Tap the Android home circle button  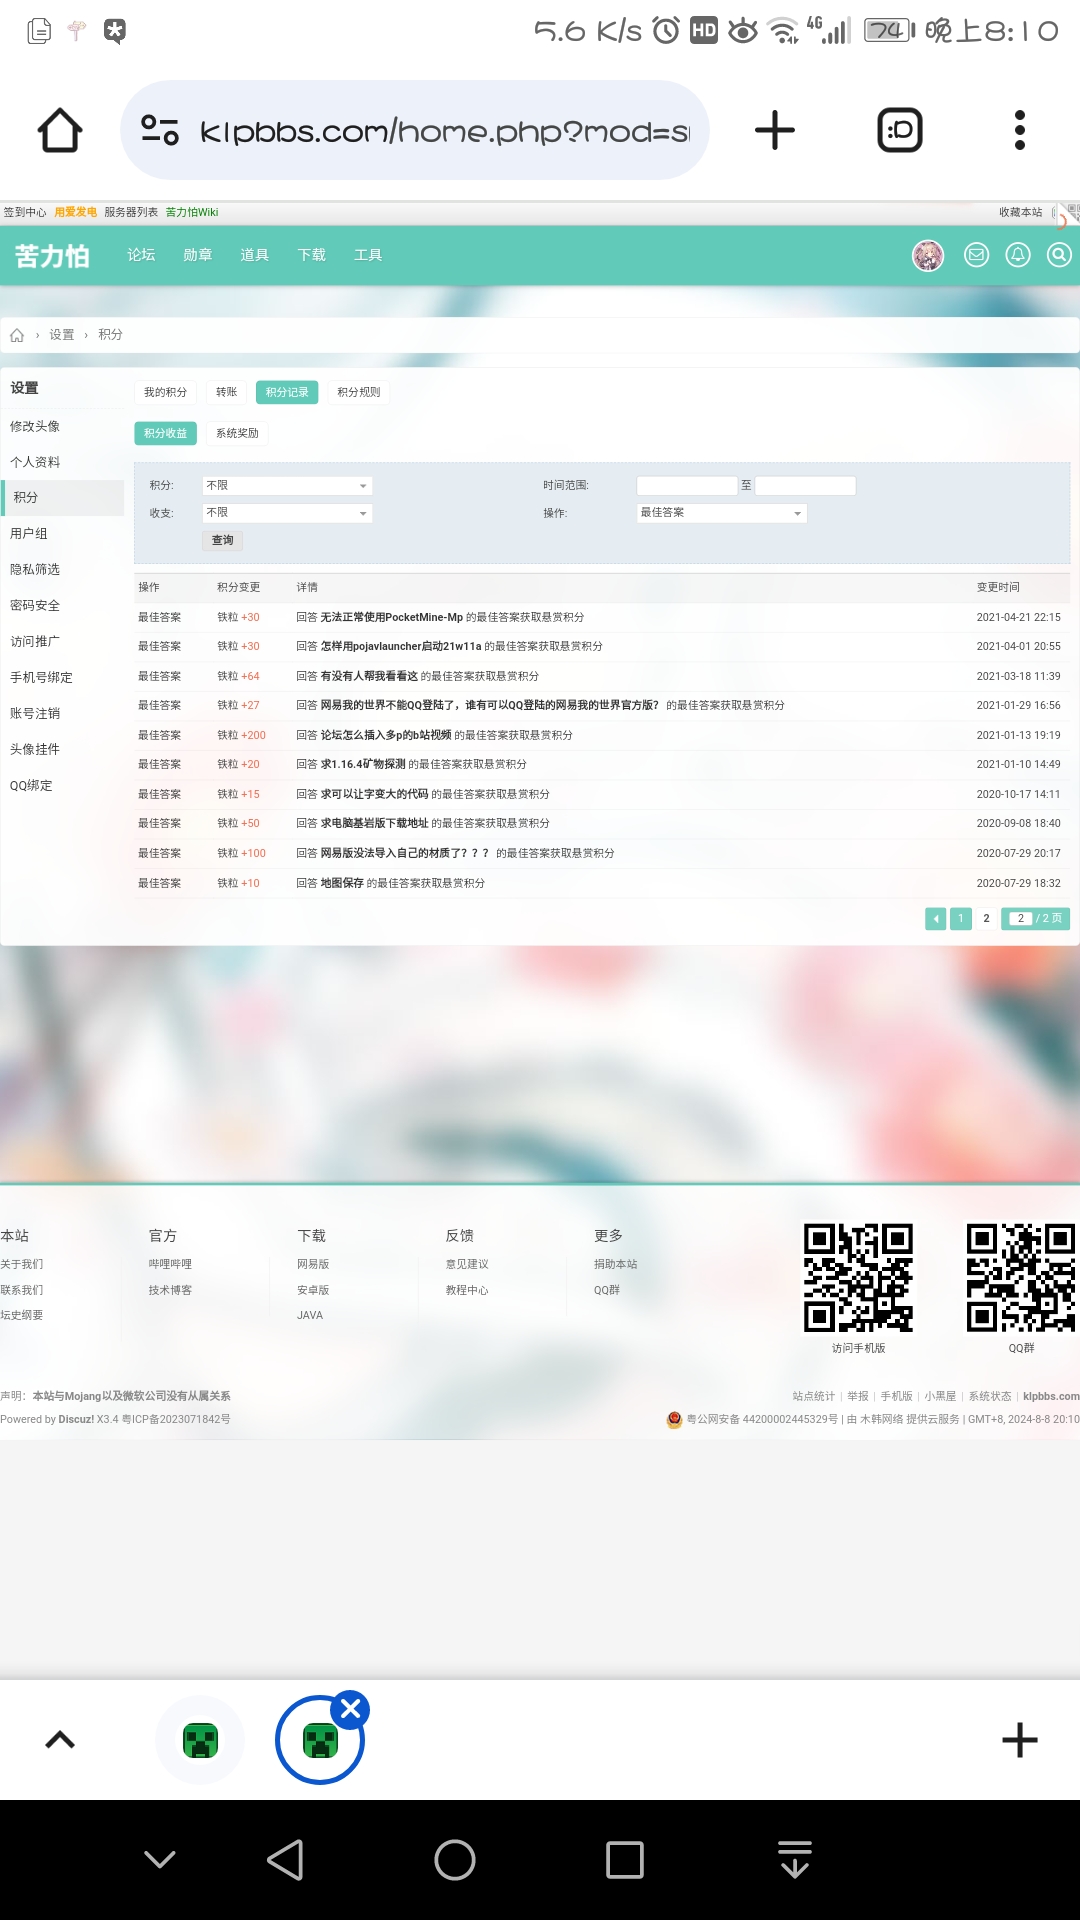tap(455, 1860)
